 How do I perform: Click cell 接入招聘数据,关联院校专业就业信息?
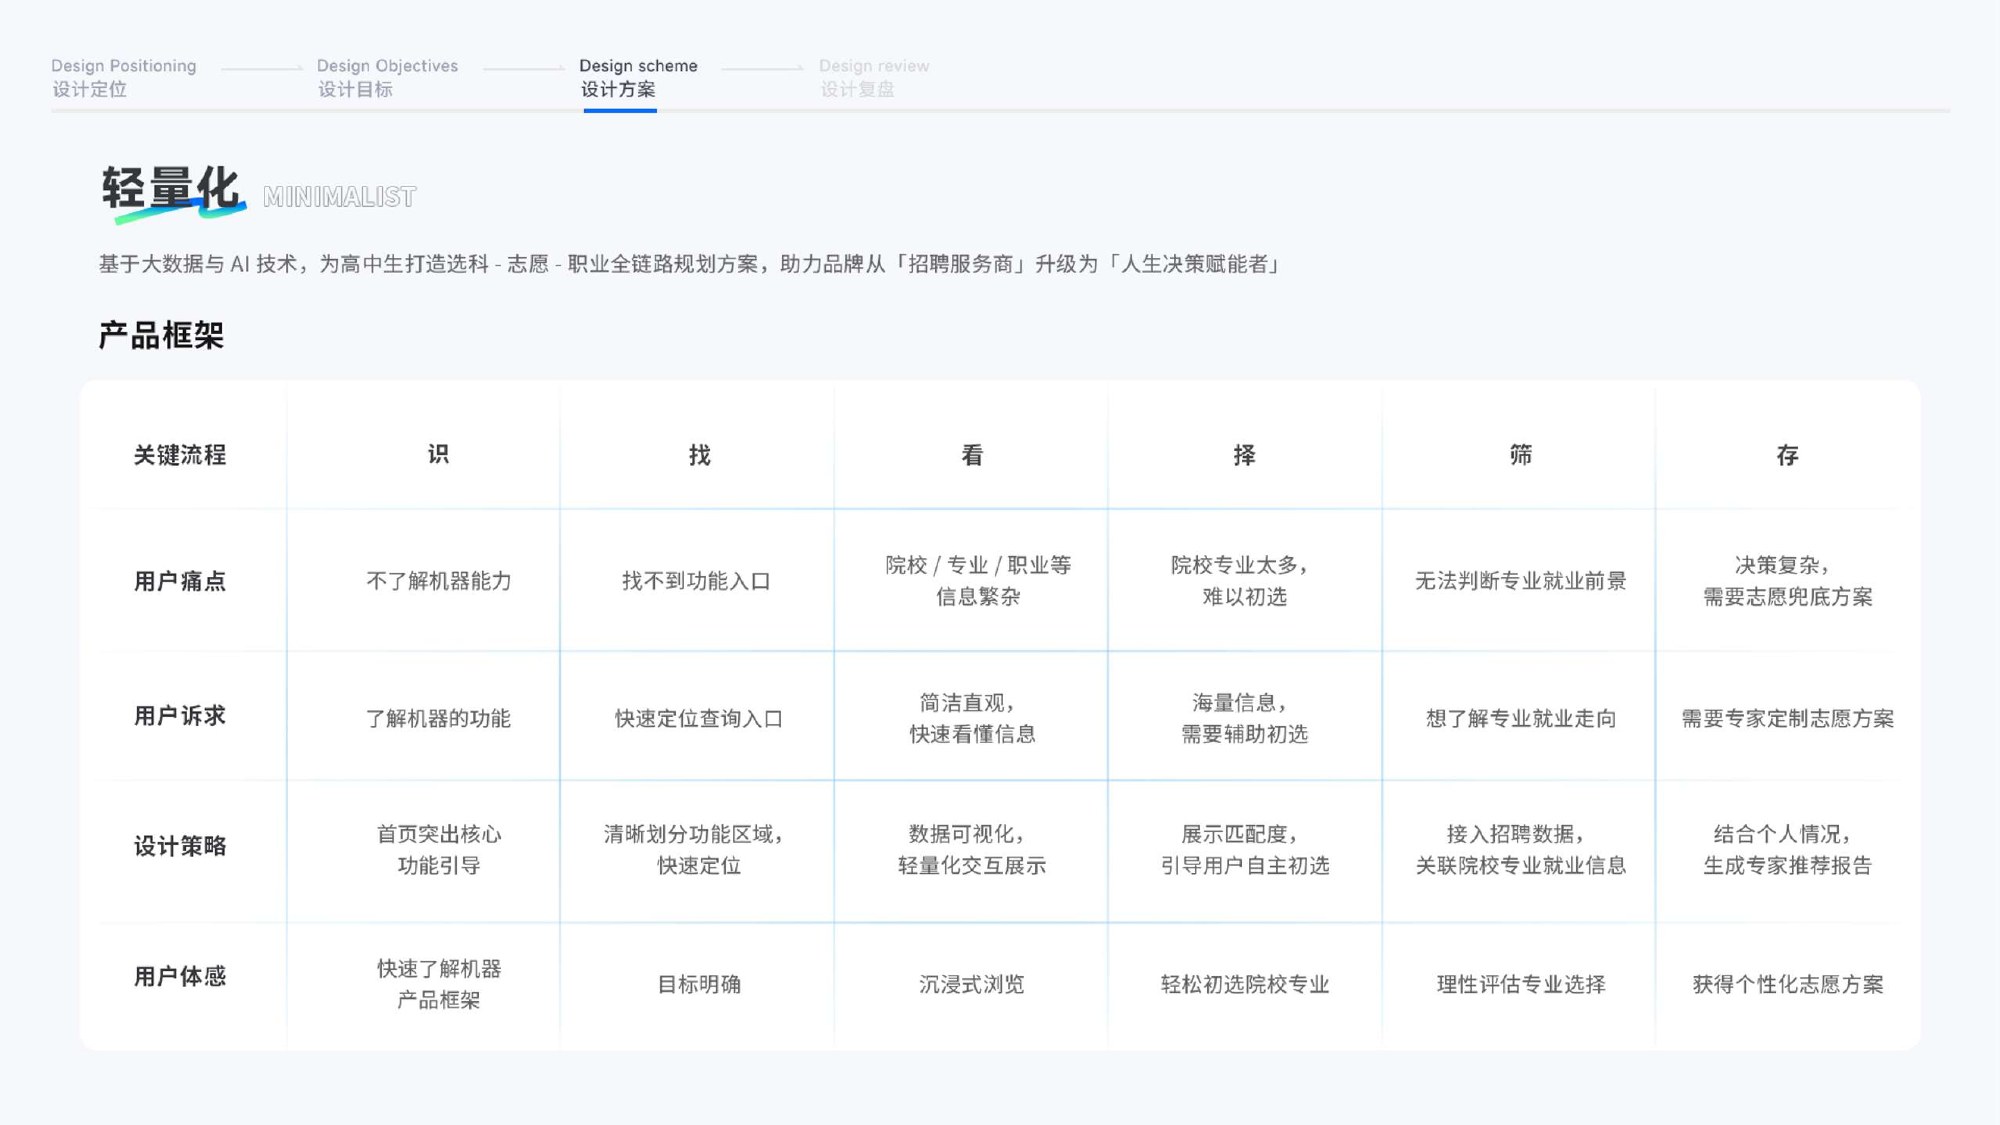click(x=1520, y=849)
